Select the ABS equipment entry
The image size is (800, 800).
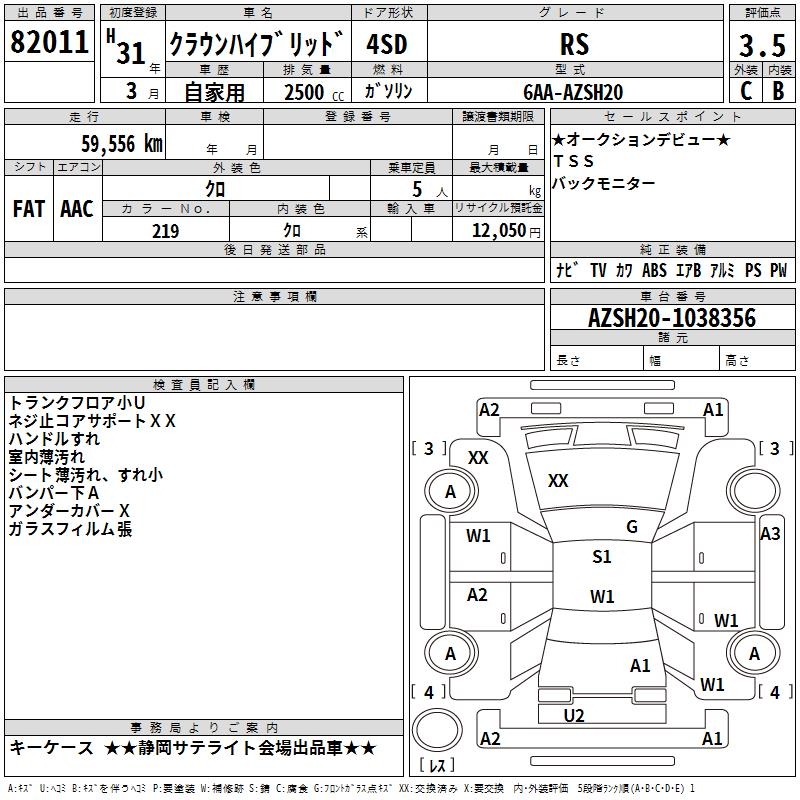click(x=654, y=270)
